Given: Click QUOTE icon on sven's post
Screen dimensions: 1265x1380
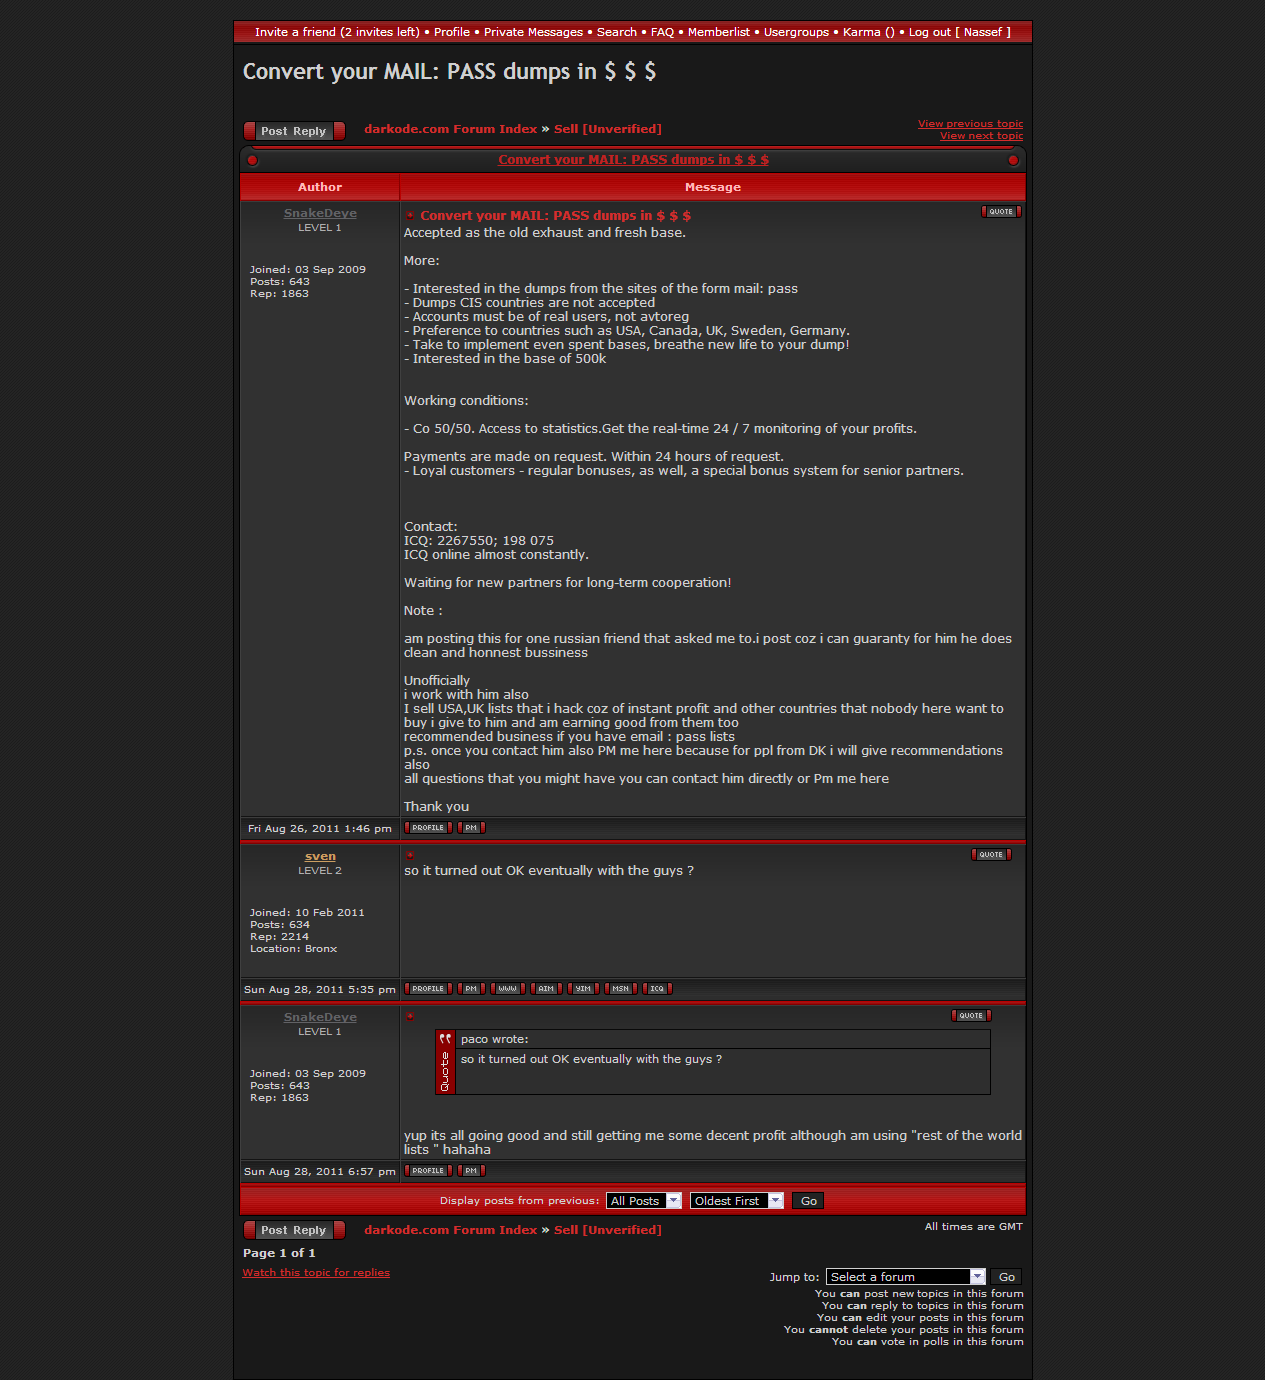Looking at the screenshot, I should (x=991, y=855).
